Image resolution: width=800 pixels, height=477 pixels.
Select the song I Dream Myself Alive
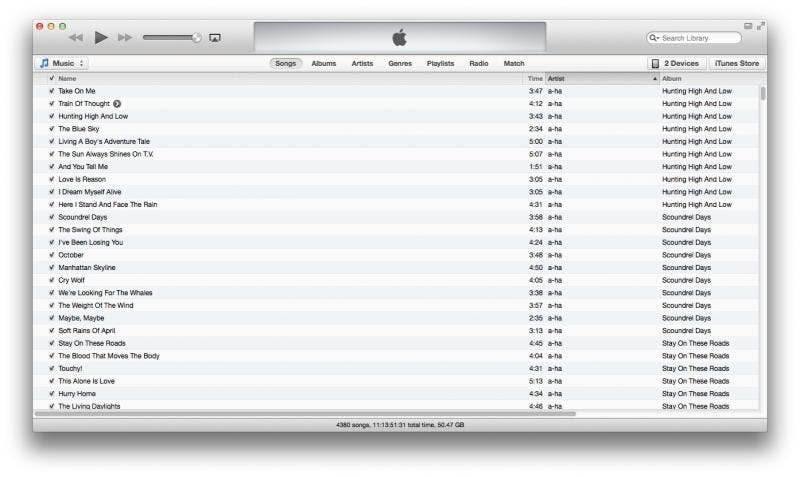click(89, 192)
